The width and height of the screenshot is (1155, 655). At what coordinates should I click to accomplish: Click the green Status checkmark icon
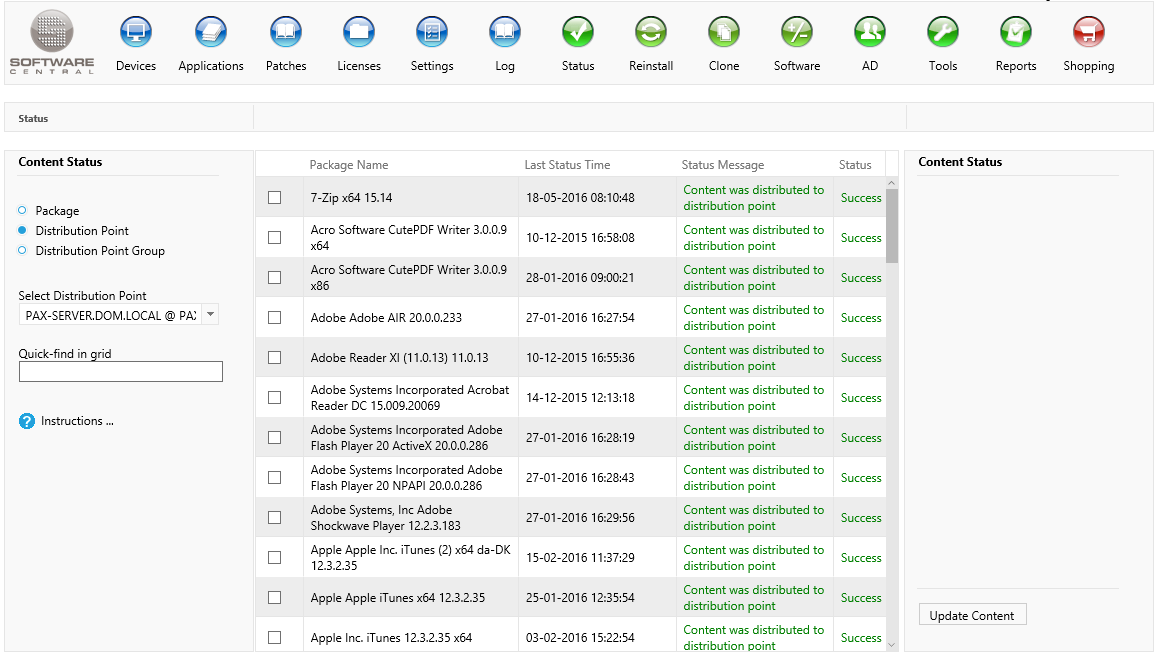pos(578,32)
